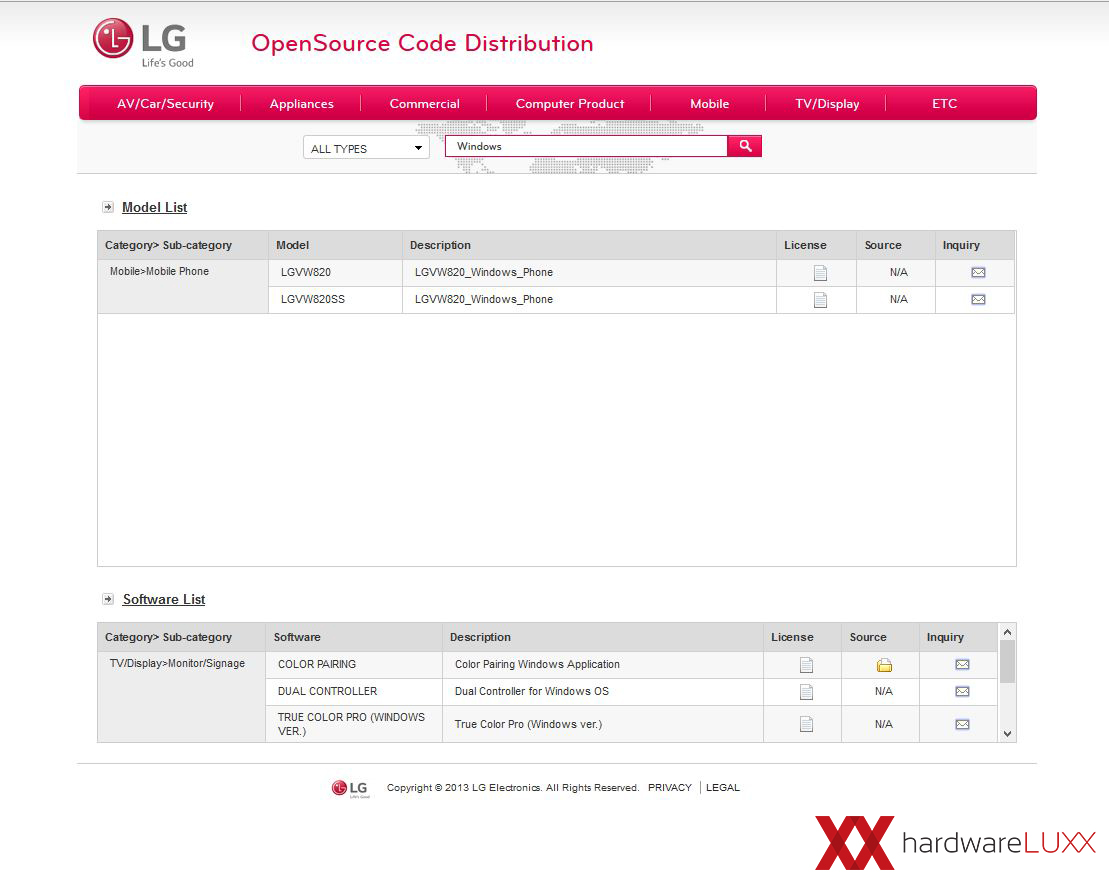Screen dimensions: 1109x883
Task: Select the COLOR PAIRING software name
Action: coord(317,664)
